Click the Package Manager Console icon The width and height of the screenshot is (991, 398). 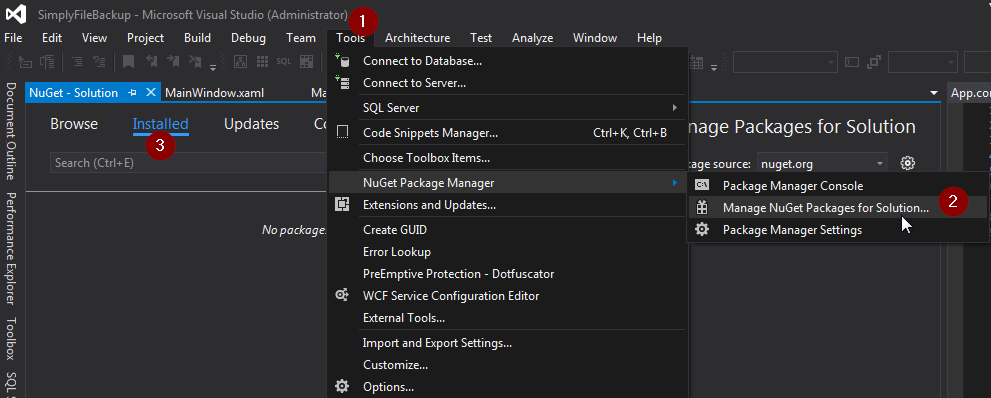click(702, 186)
